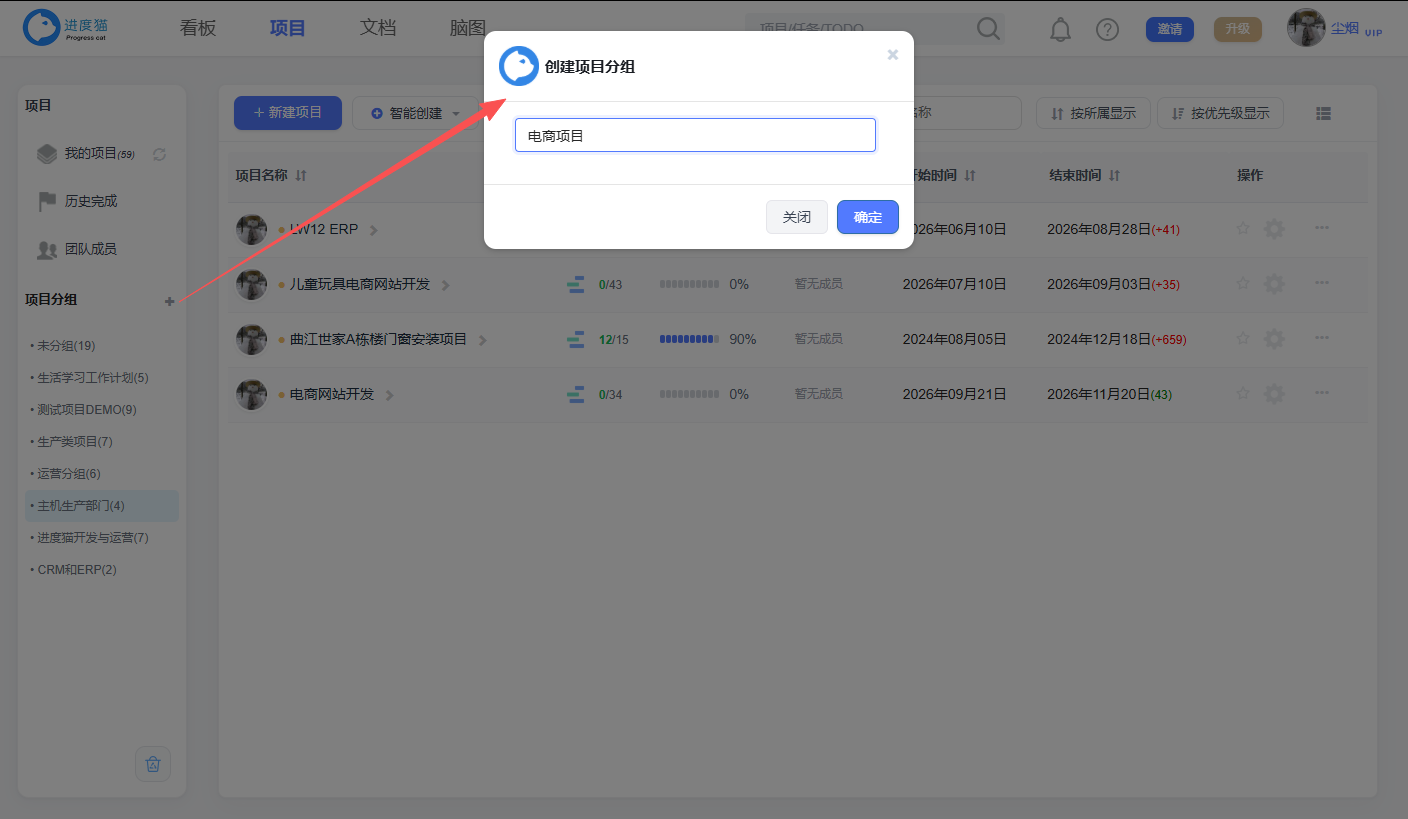1408x819 pixels.
Task: Confirm with the 确定 button
Action: tap(868, 217)
